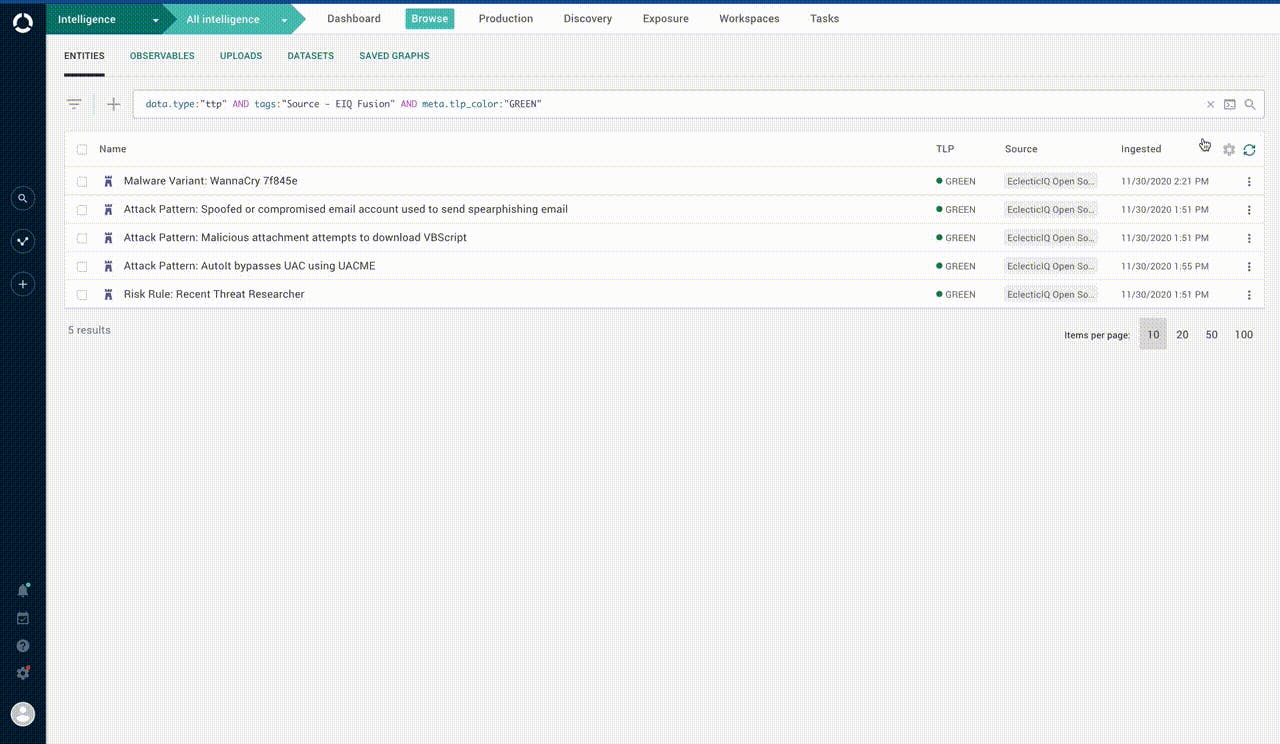
Task: Switch to the Uploads tab
Action: point(241,56)
